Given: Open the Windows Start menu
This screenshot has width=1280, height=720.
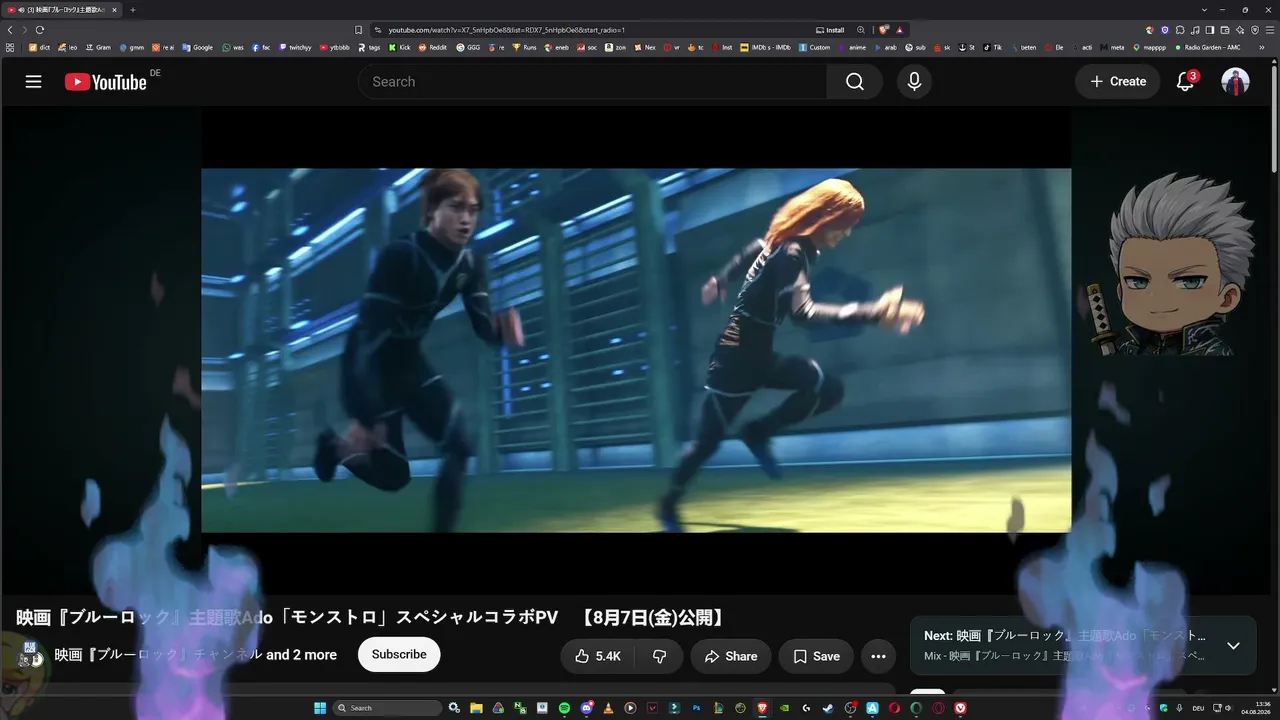Looking at the screenshot, I should tap(320, 708).
